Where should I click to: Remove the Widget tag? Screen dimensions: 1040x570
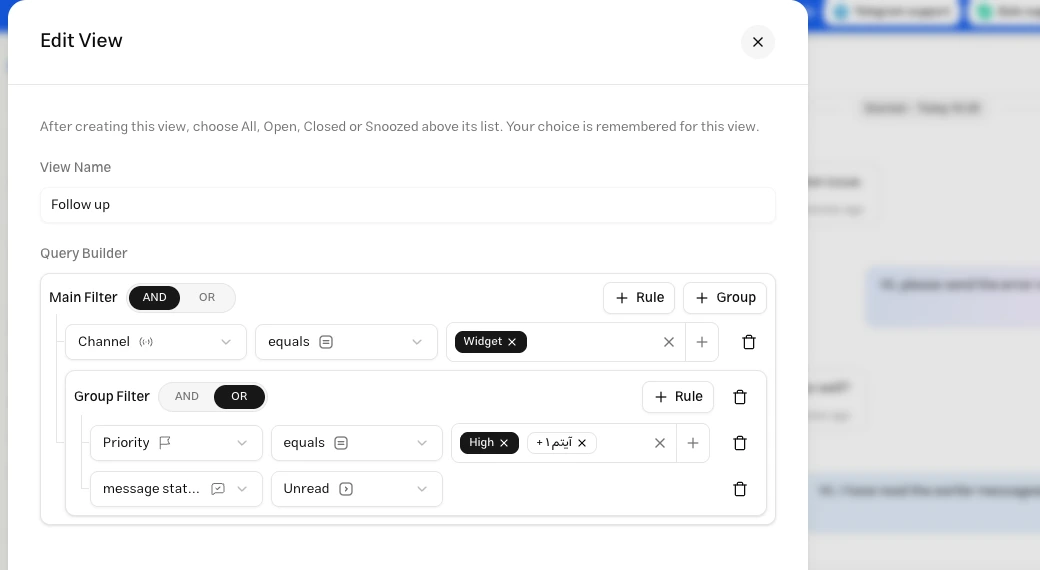click(512, 342)
